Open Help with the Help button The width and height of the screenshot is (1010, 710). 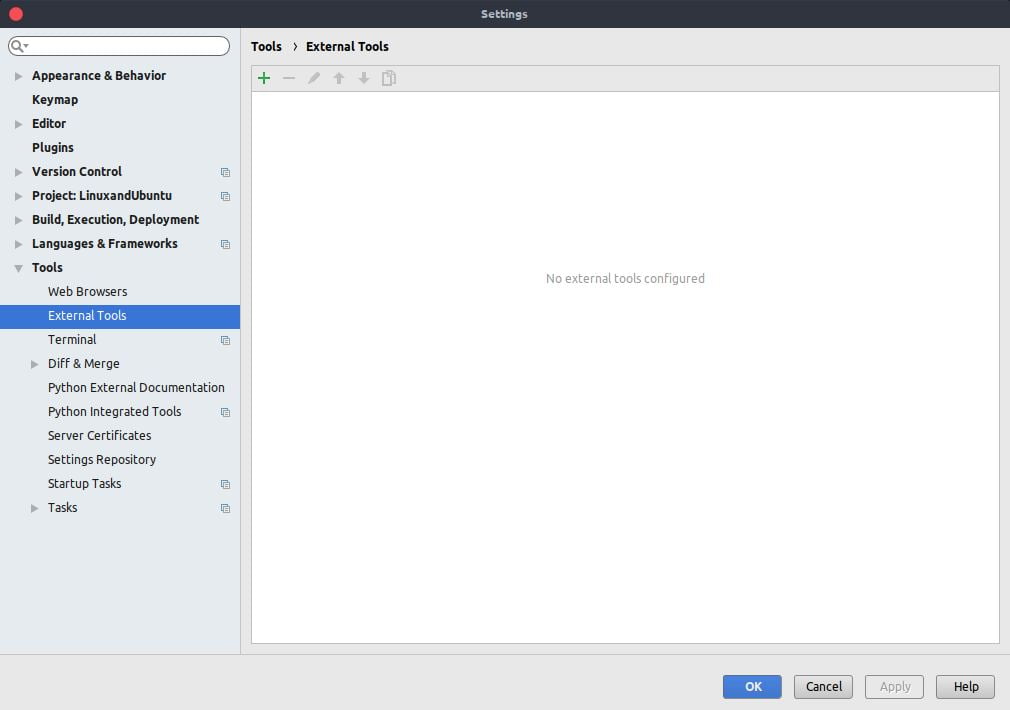(x=964, y=687)
